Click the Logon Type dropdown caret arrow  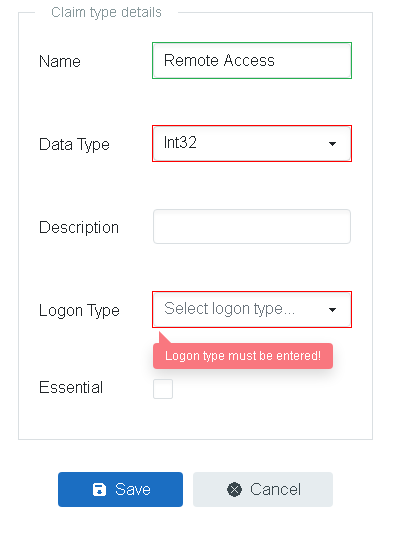click(332, 309)
